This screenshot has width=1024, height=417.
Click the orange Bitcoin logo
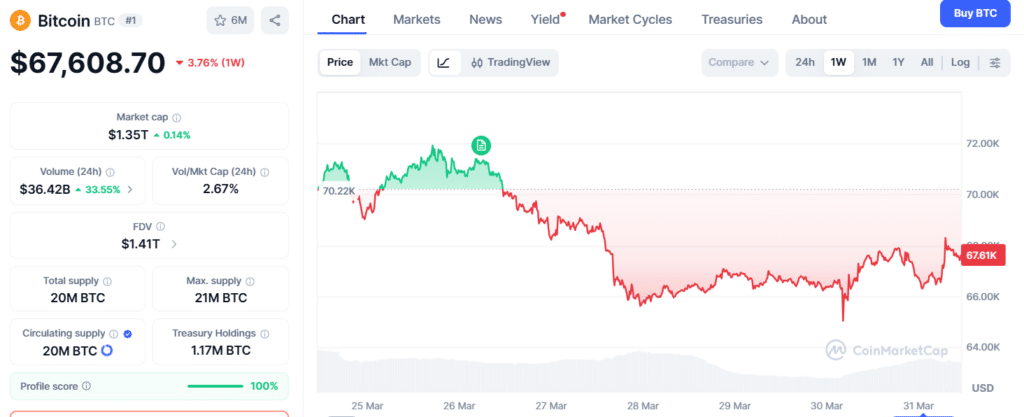21,20
